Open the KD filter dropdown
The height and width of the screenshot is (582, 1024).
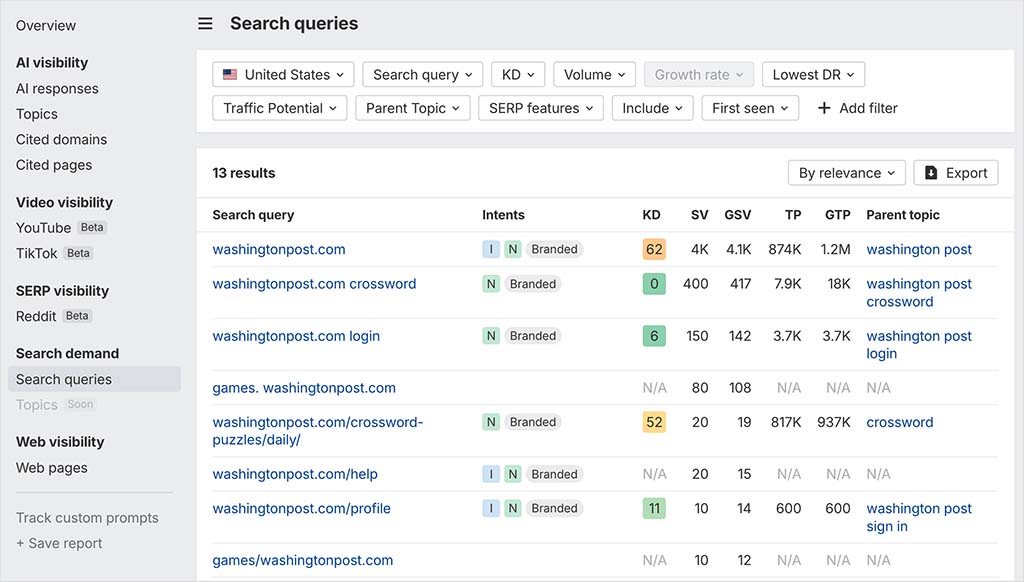[517, 74]
